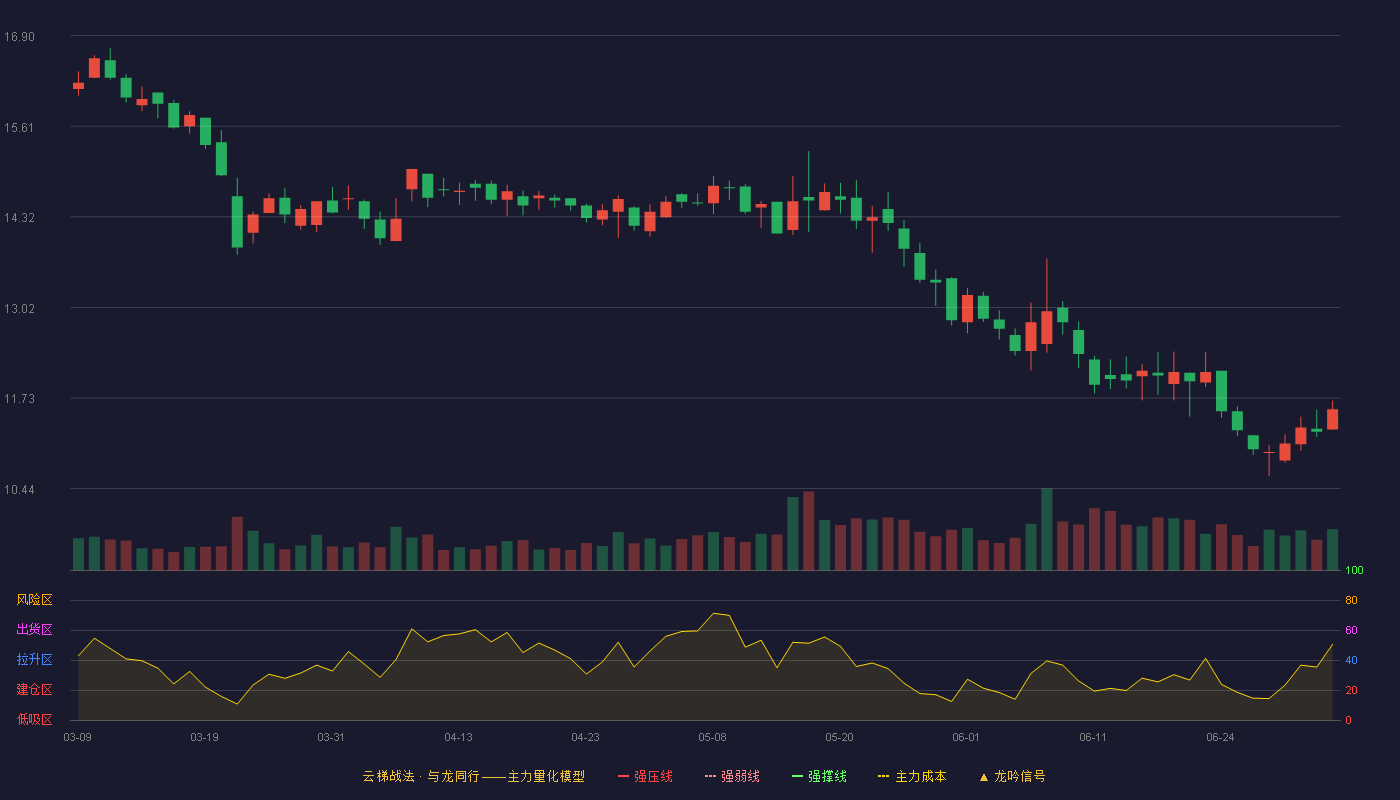The height and width of the screenshot is (800, 1400).
Task: Select the last candlestick on the chart
Action: pos(1332,418)
